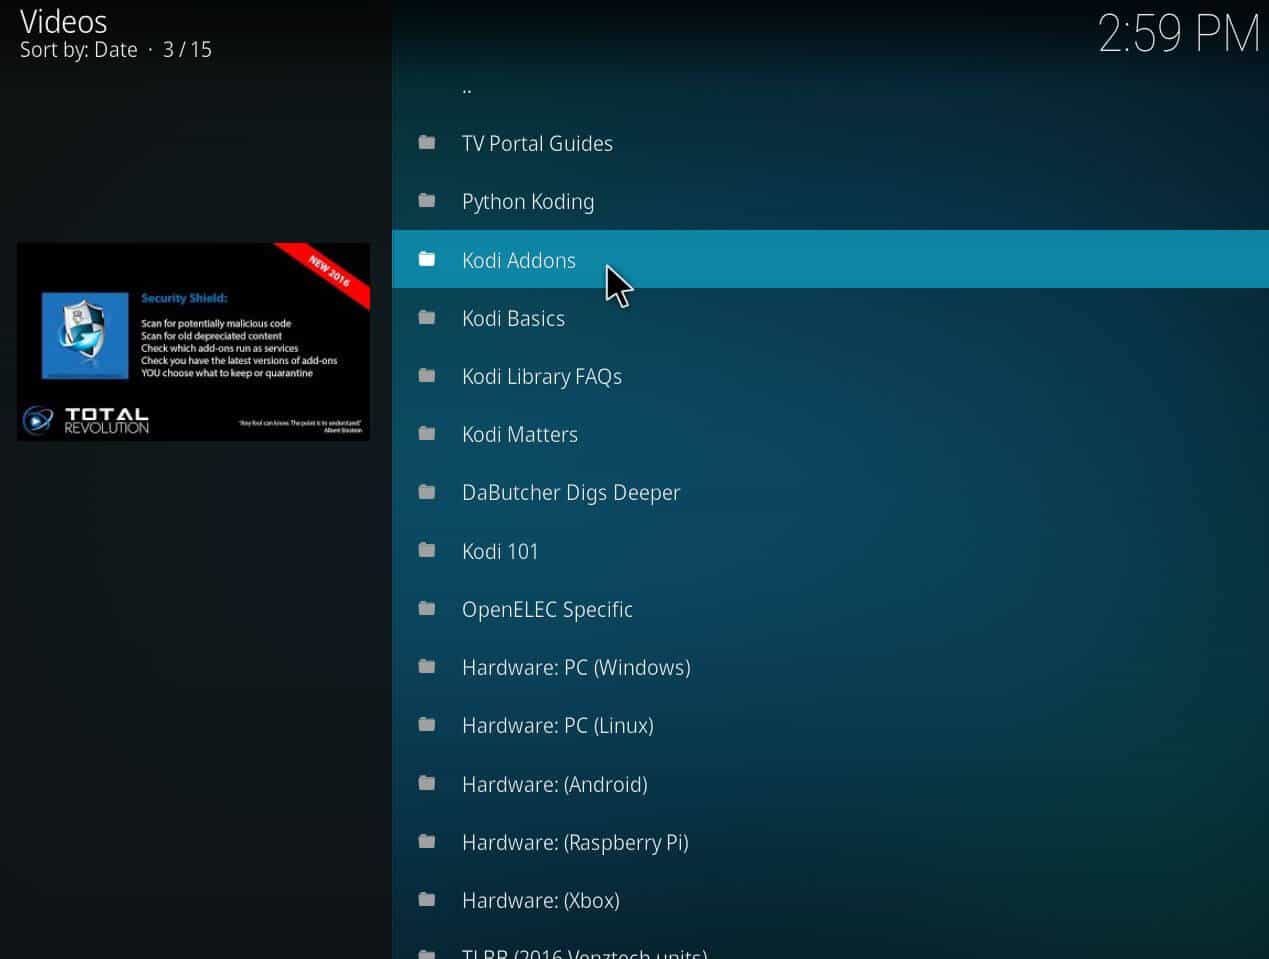Open the Kodi Basics folder
This screenshot has width=1269, height=959.
830,318
